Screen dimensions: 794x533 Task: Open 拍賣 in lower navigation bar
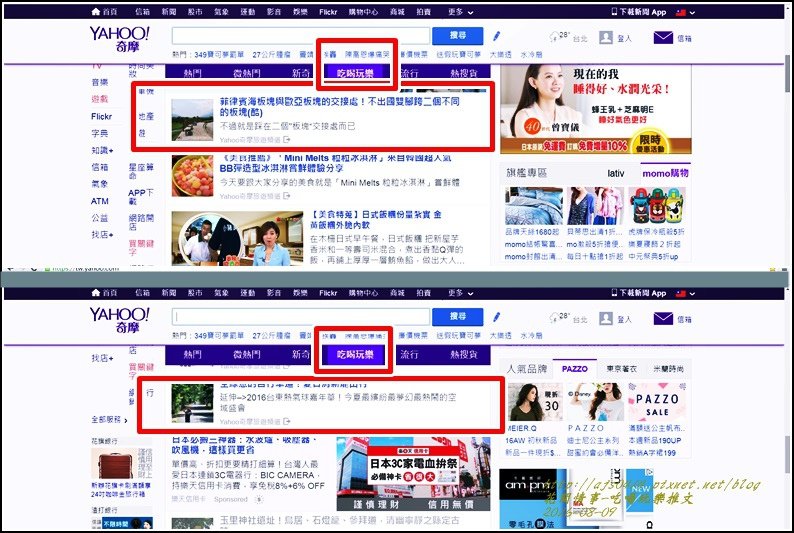(x=424, y=293)
